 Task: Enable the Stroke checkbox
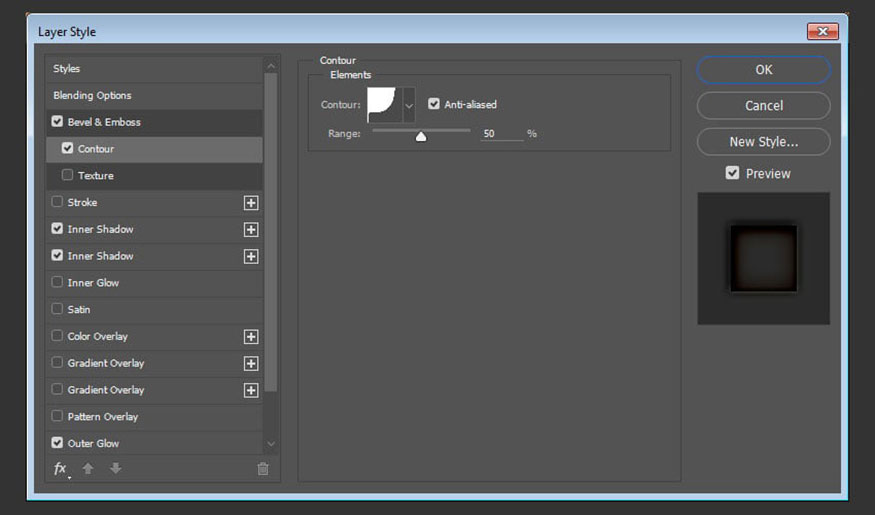pos(57,201)
